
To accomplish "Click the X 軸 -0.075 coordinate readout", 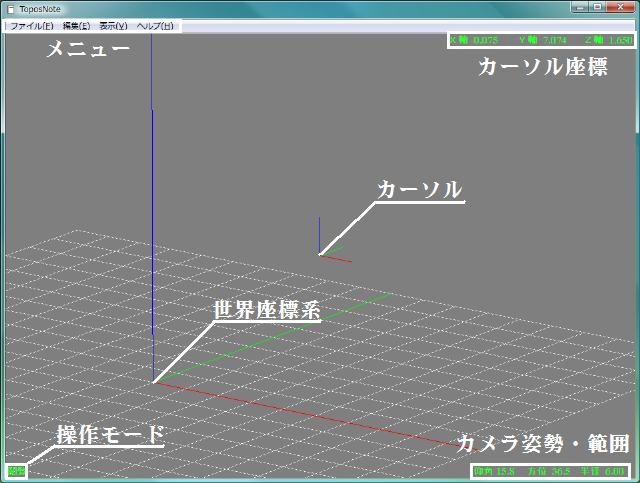I will pos(474,40).
